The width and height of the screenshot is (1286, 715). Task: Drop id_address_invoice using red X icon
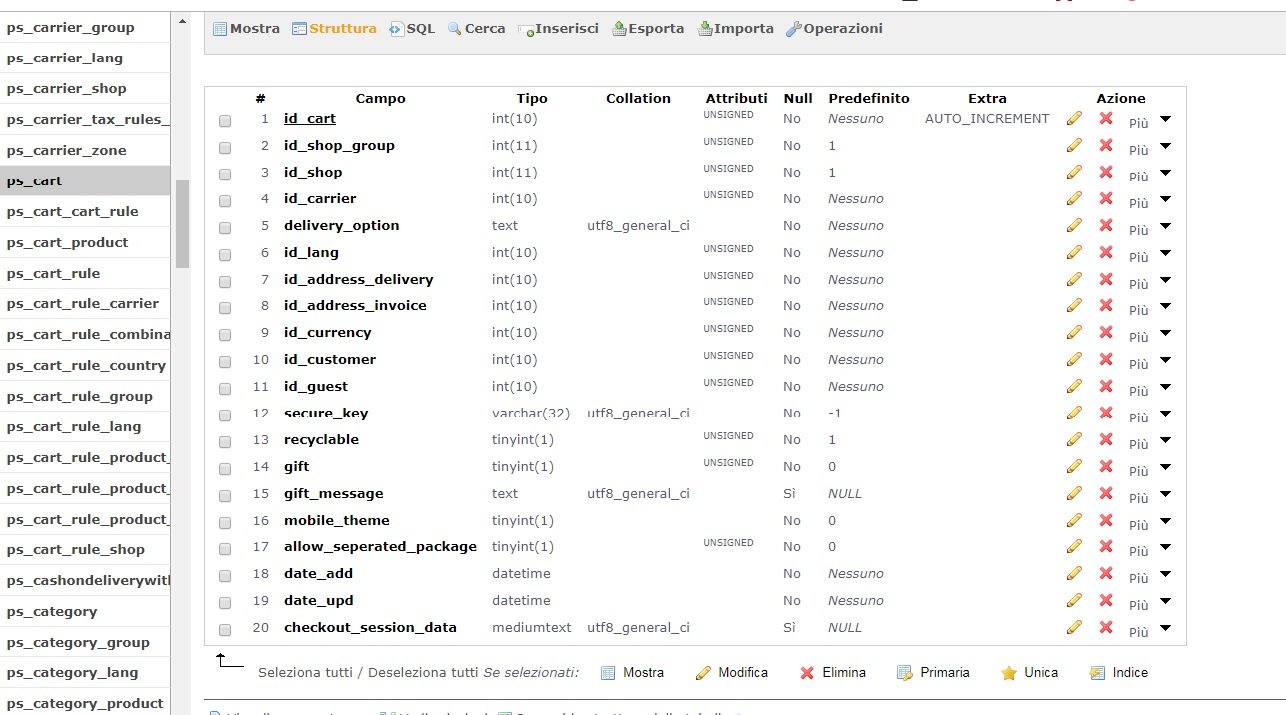click(x=1106, y=305)
